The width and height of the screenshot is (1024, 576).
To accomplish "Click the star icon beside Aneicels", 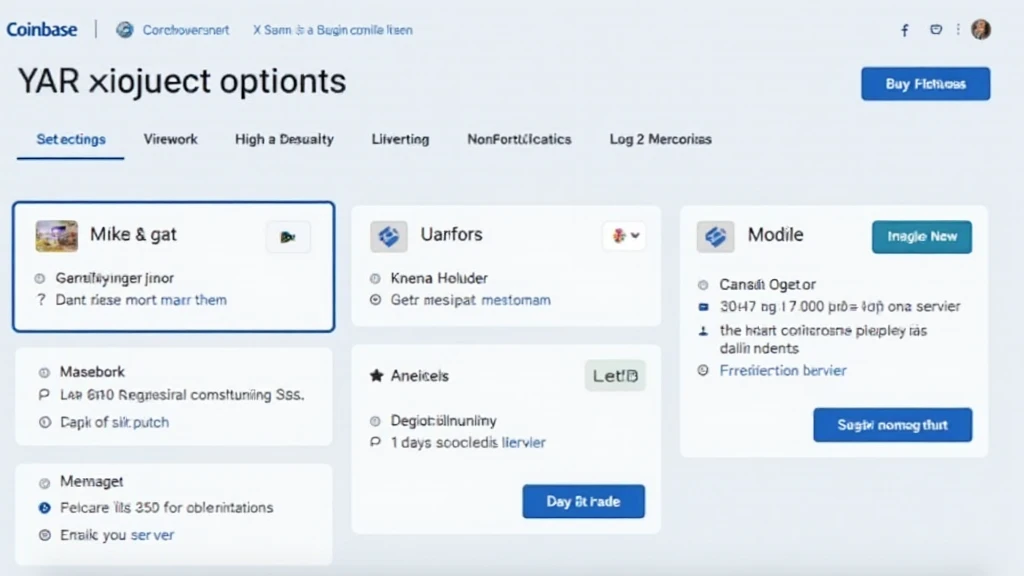I will (x=376, y=376).
